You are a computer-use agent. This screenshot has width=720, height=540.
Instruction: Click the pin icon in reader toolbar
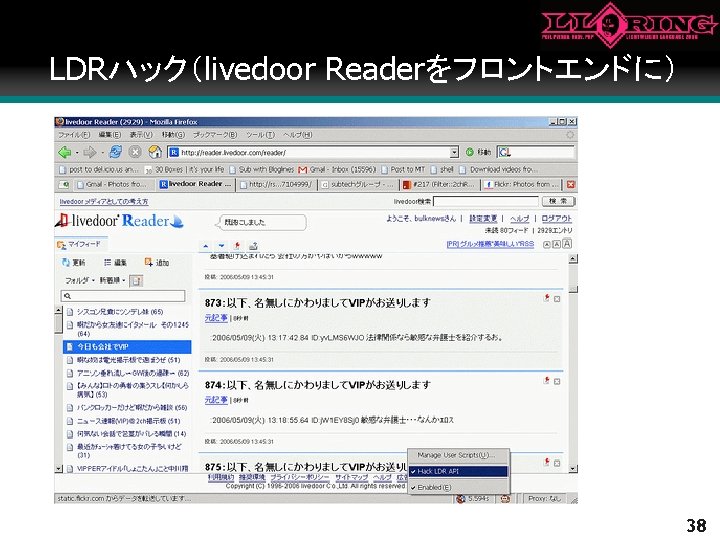coord(237,246)
